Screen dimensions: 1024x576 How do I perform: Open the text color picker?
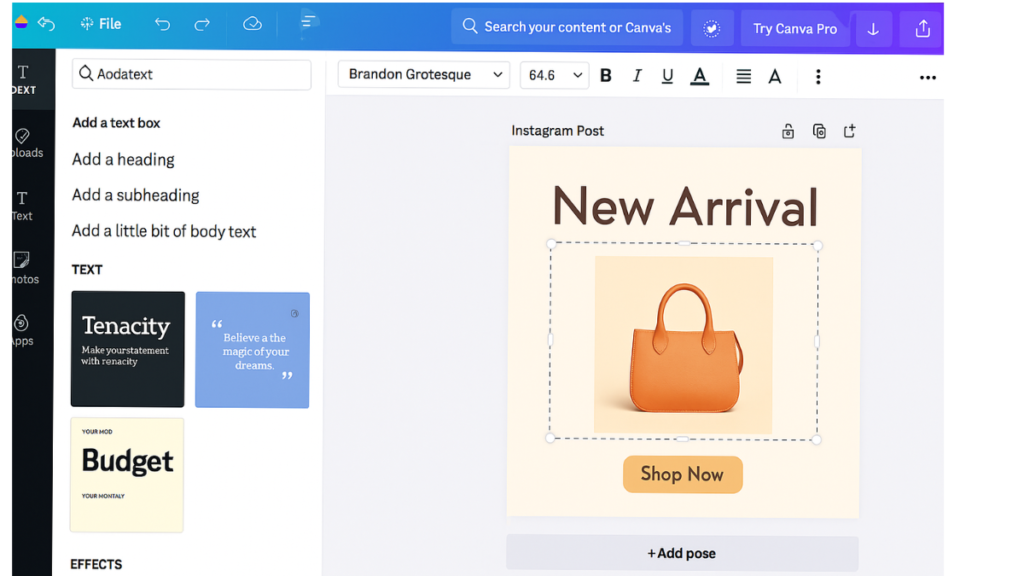click(x=699, y=76)
